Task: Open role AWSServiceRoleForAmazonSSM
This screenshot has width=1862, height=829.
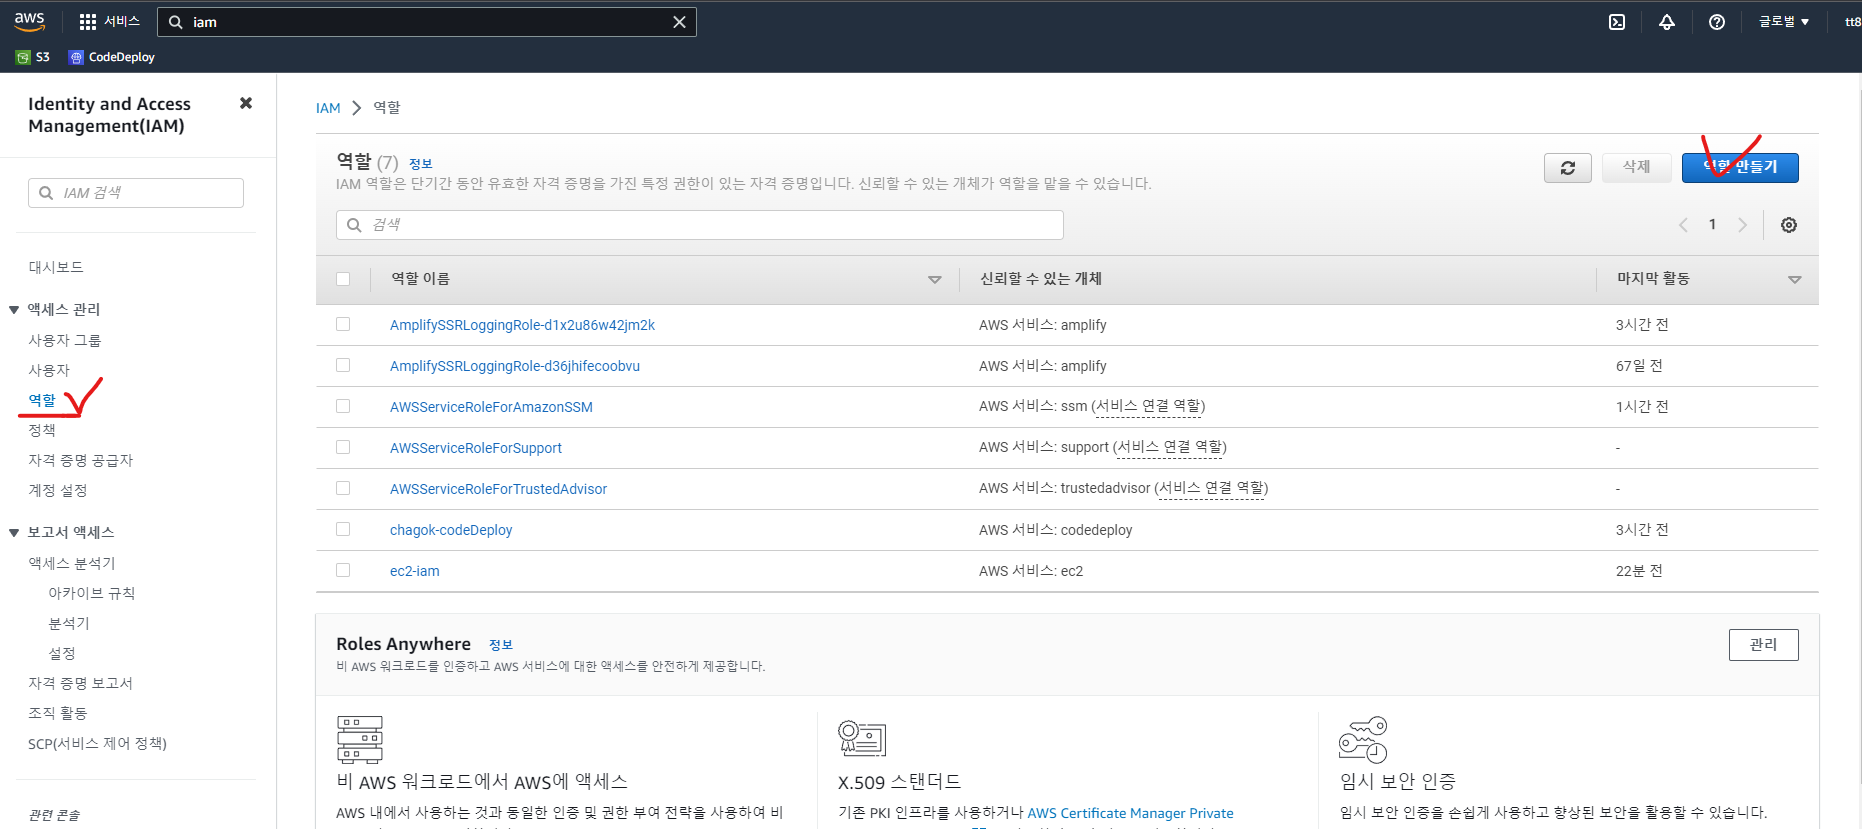Action: 491,407
